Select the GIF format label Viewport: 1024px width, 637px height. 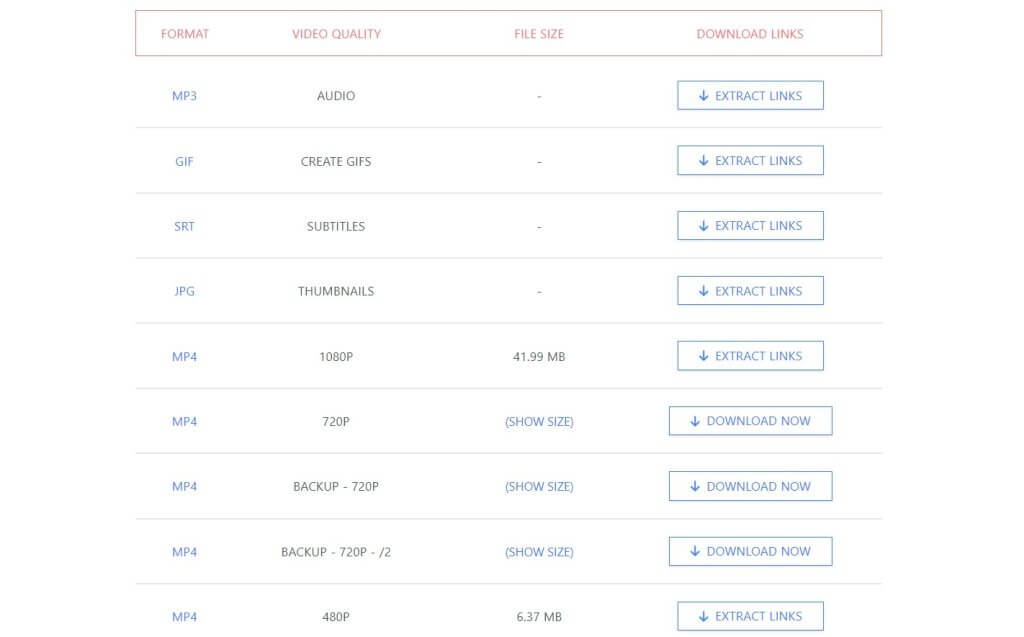point(185,161)
